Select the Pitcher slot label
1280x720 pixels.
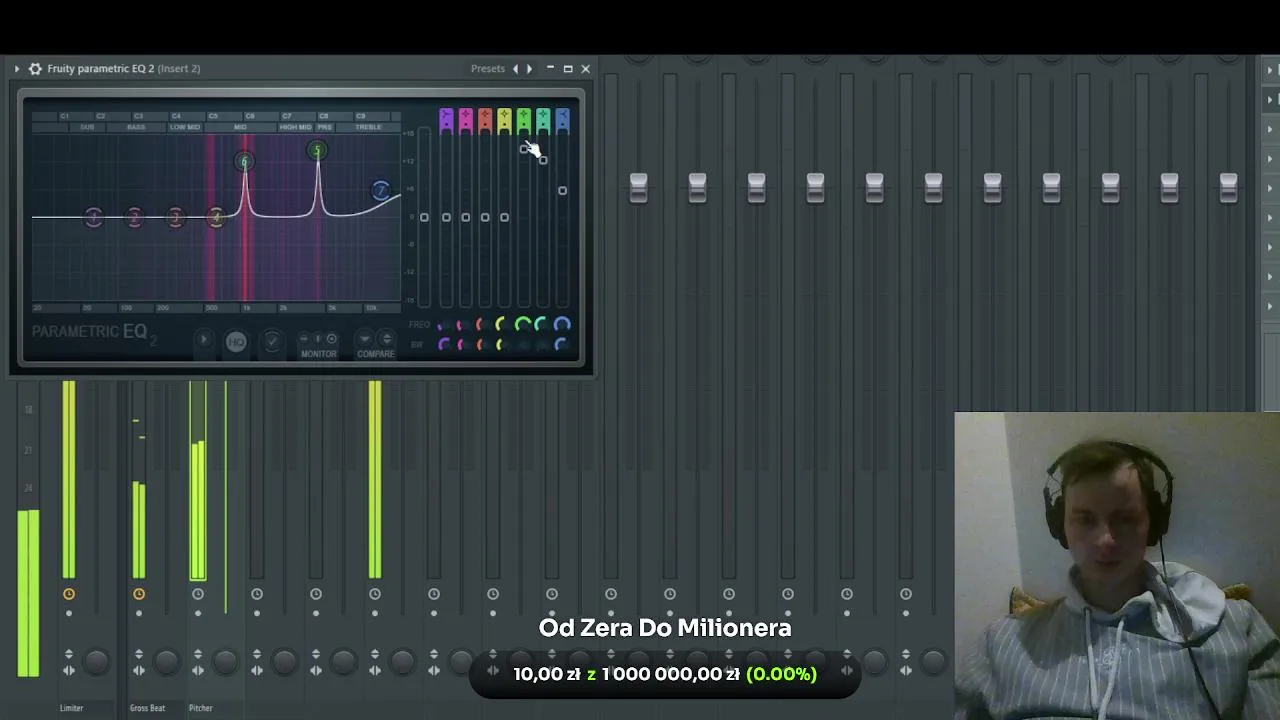(200, 708)
